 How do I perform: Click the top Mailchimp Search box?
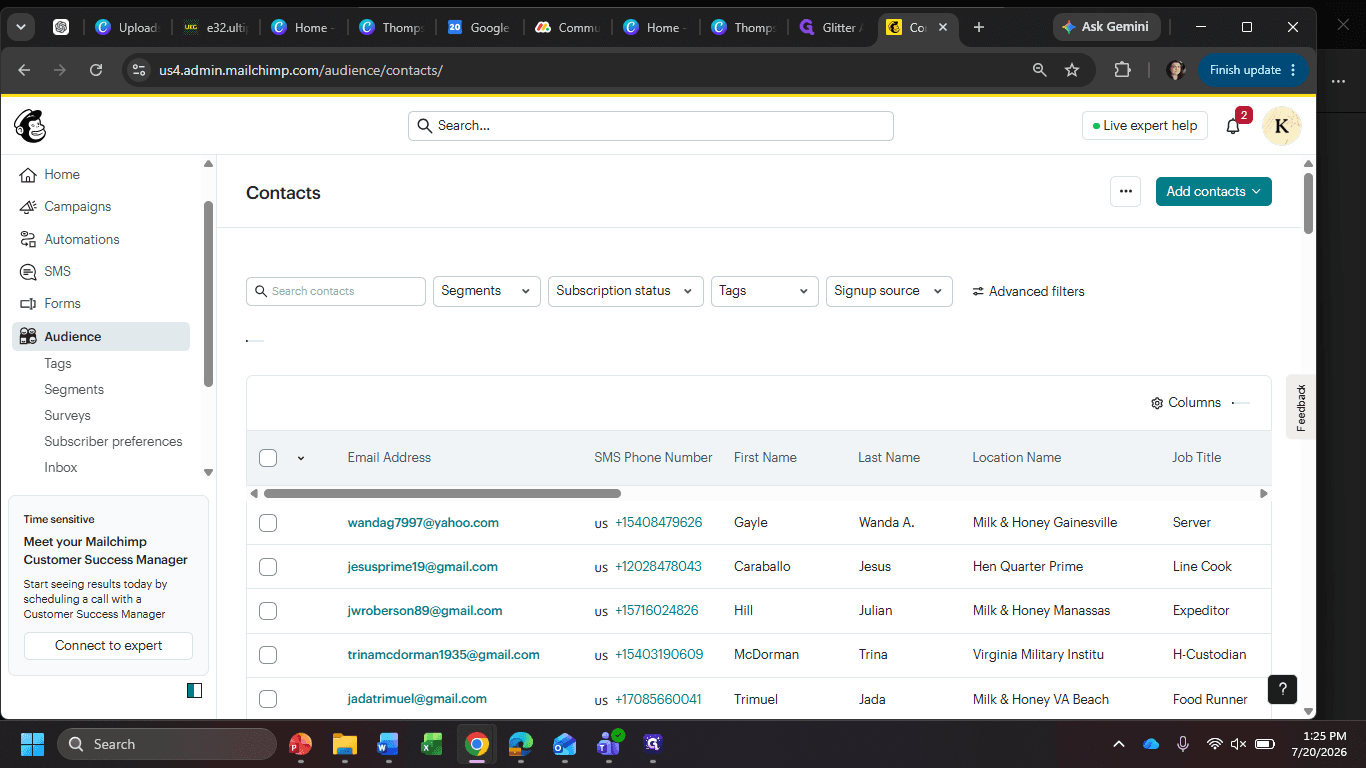pos(651,126)
